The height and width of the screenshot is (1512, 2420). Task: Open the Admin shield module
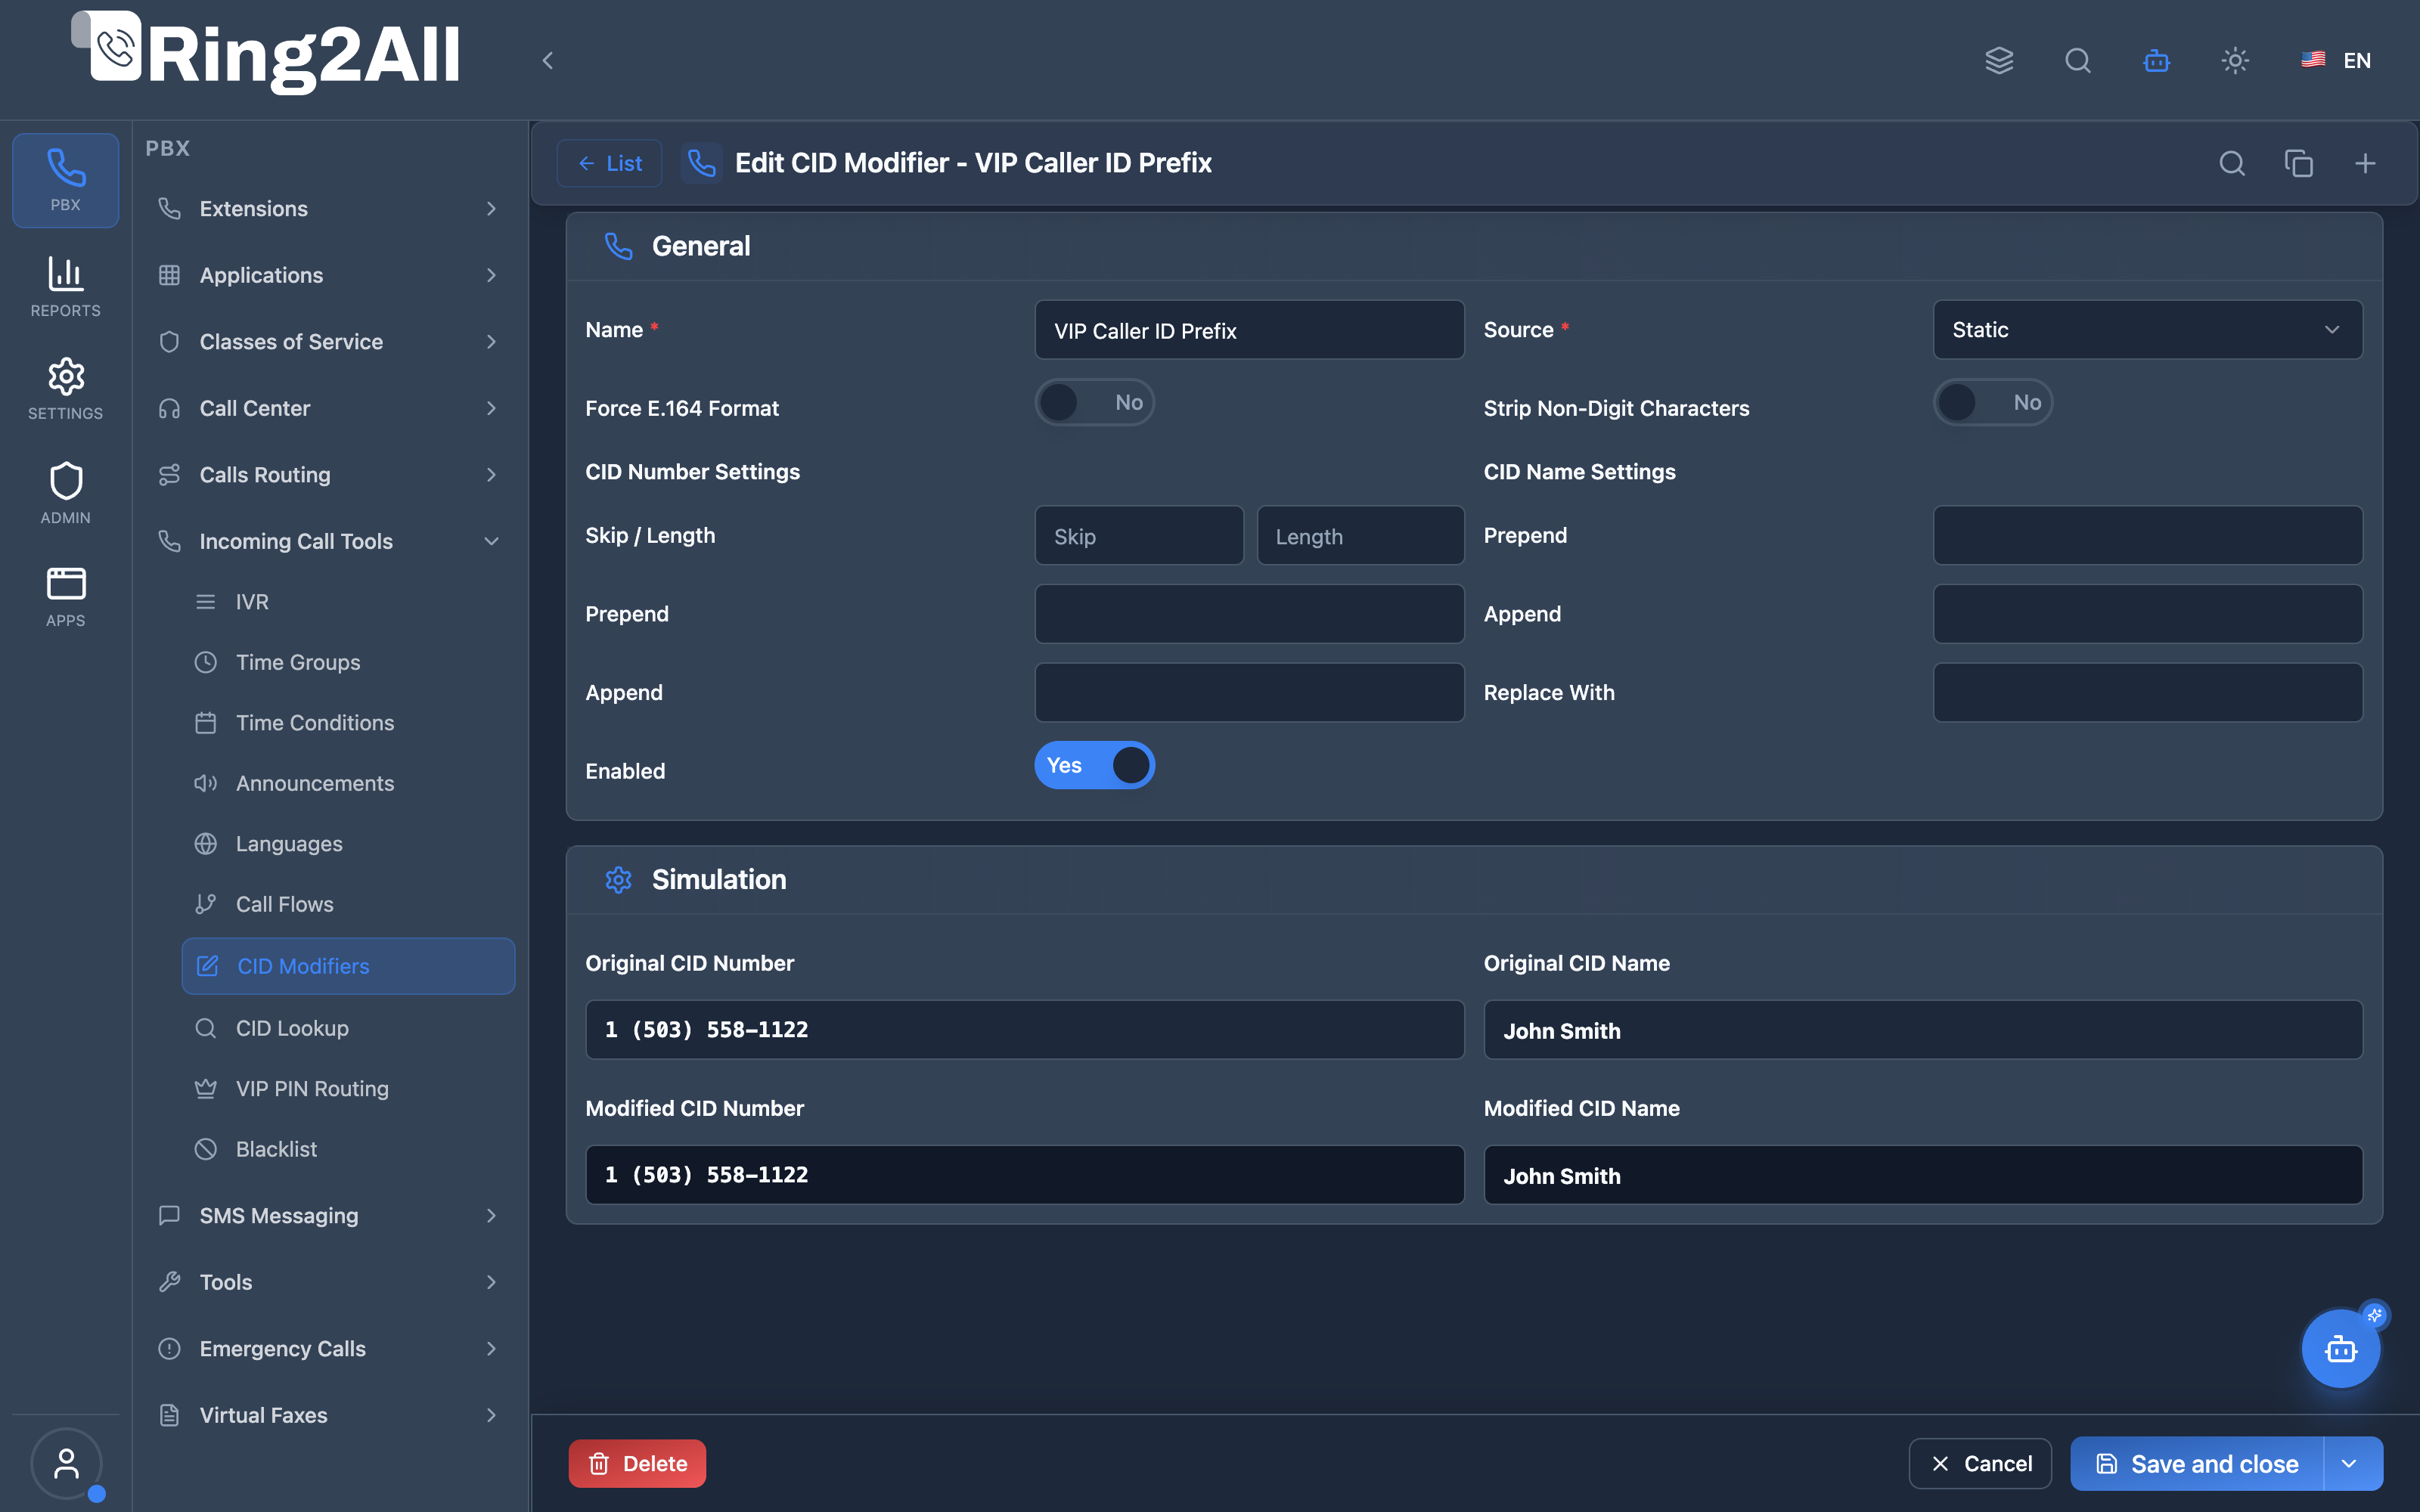click(66, 493)
